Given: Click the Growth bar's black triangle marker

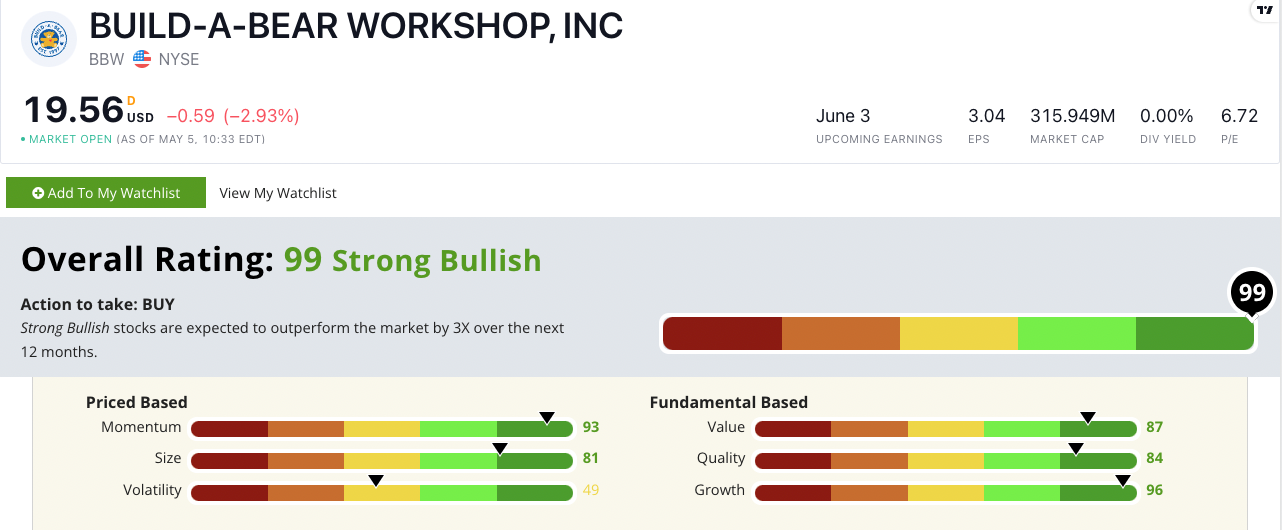Looking at the screenshot, I should pyautogui.click(x=1122, y=480).
